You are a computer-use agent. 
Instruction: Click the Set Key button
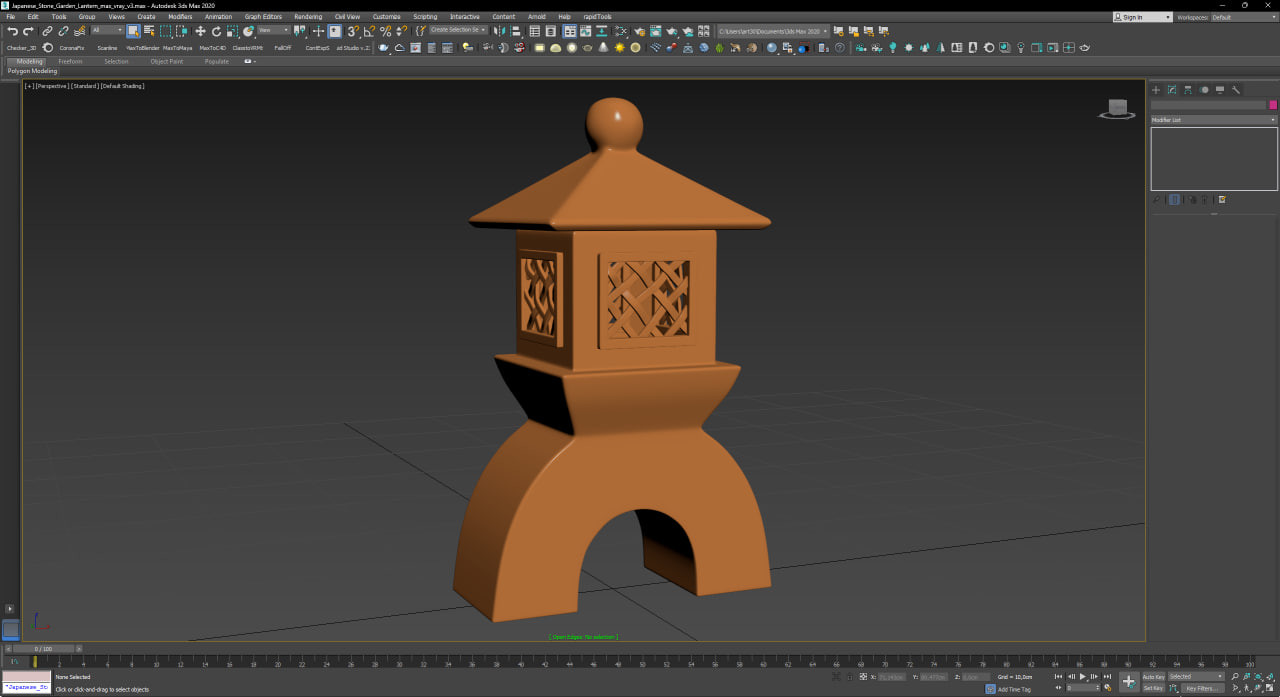click(1153, 688)
